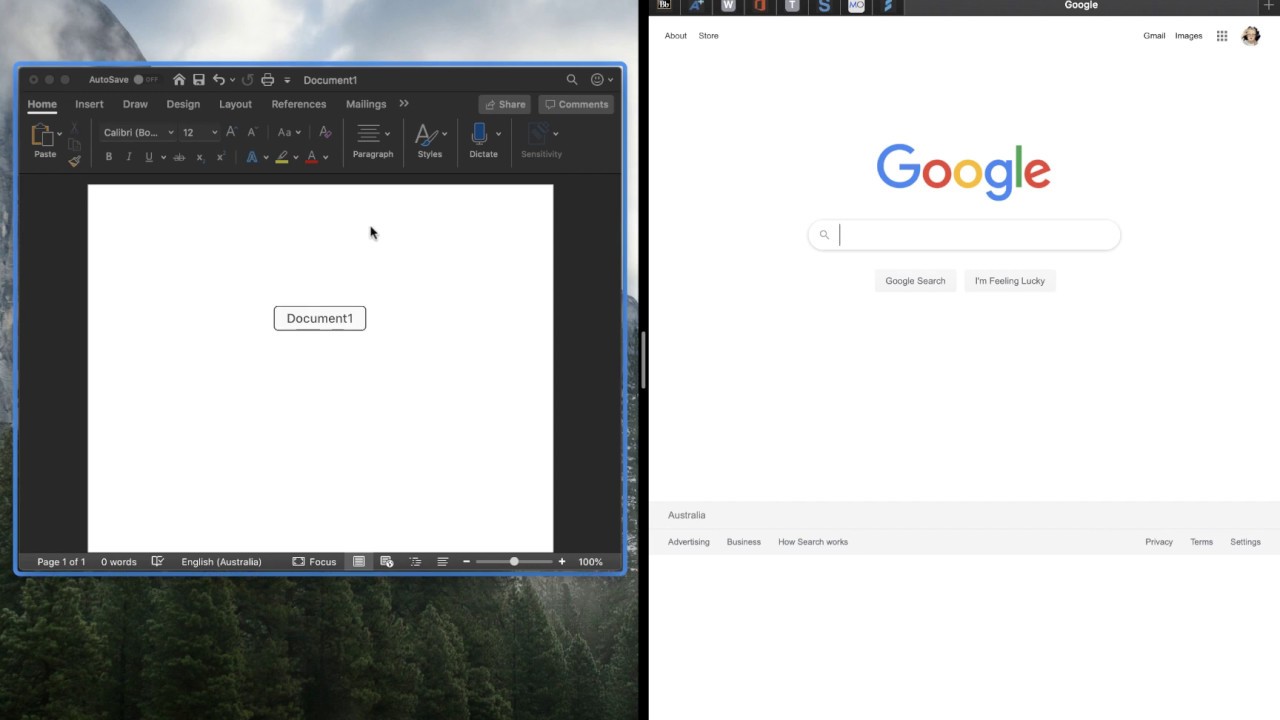Open the Change Case Aa dropdown
Image resolution: width=1280 pixels, height=720 pixels.
pyautogui.click(x=289, y=132)
